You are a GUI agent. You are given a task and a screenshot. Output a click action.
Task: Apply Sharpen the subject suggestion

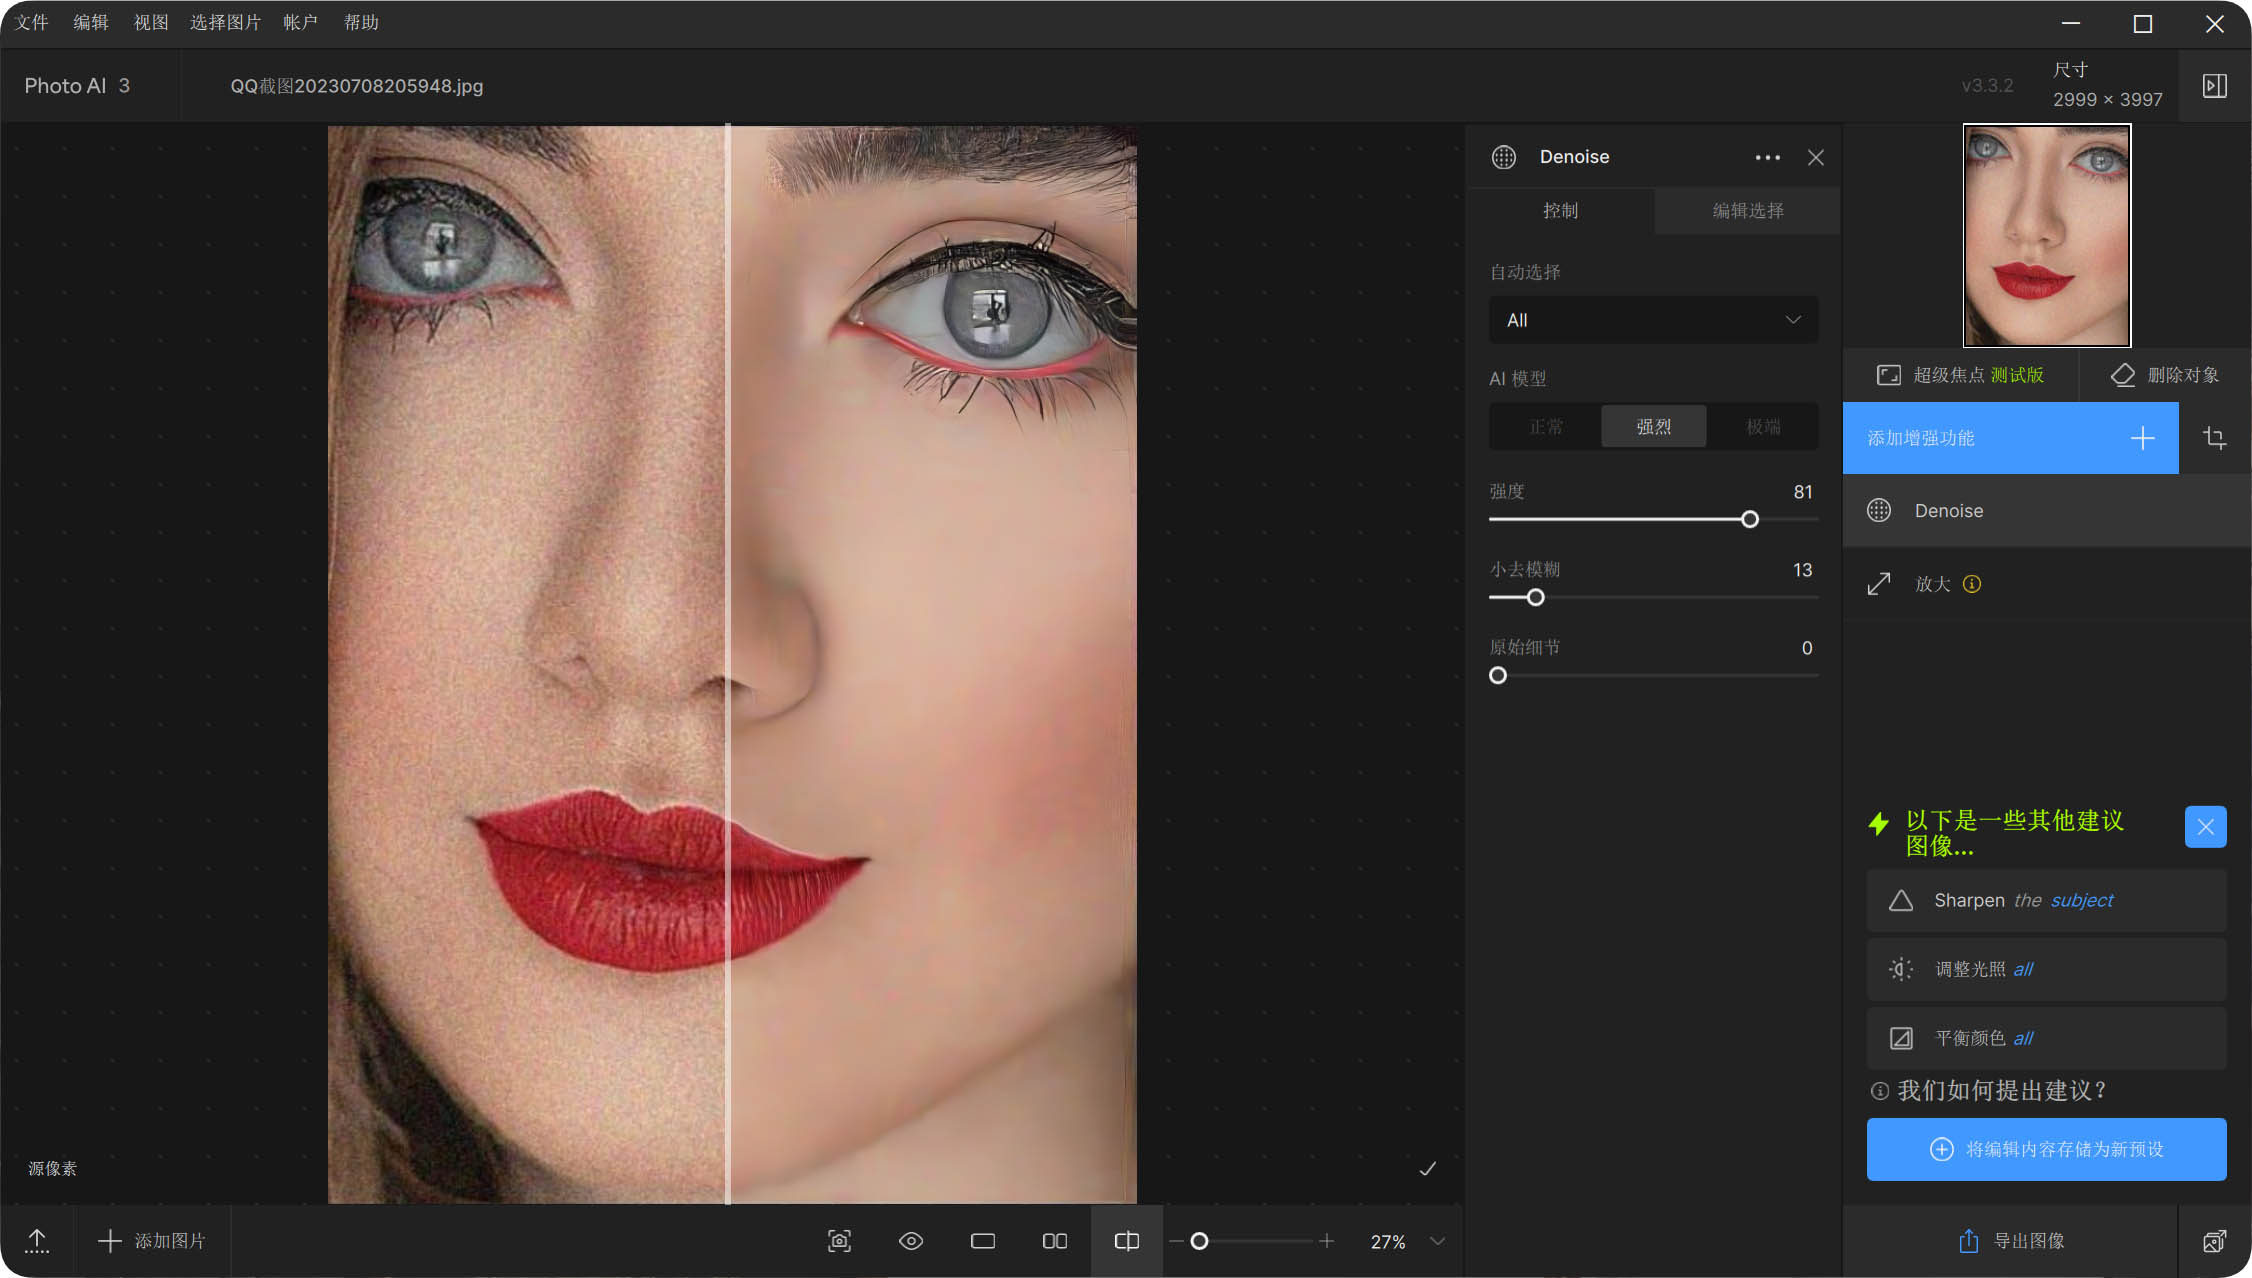2046,901
